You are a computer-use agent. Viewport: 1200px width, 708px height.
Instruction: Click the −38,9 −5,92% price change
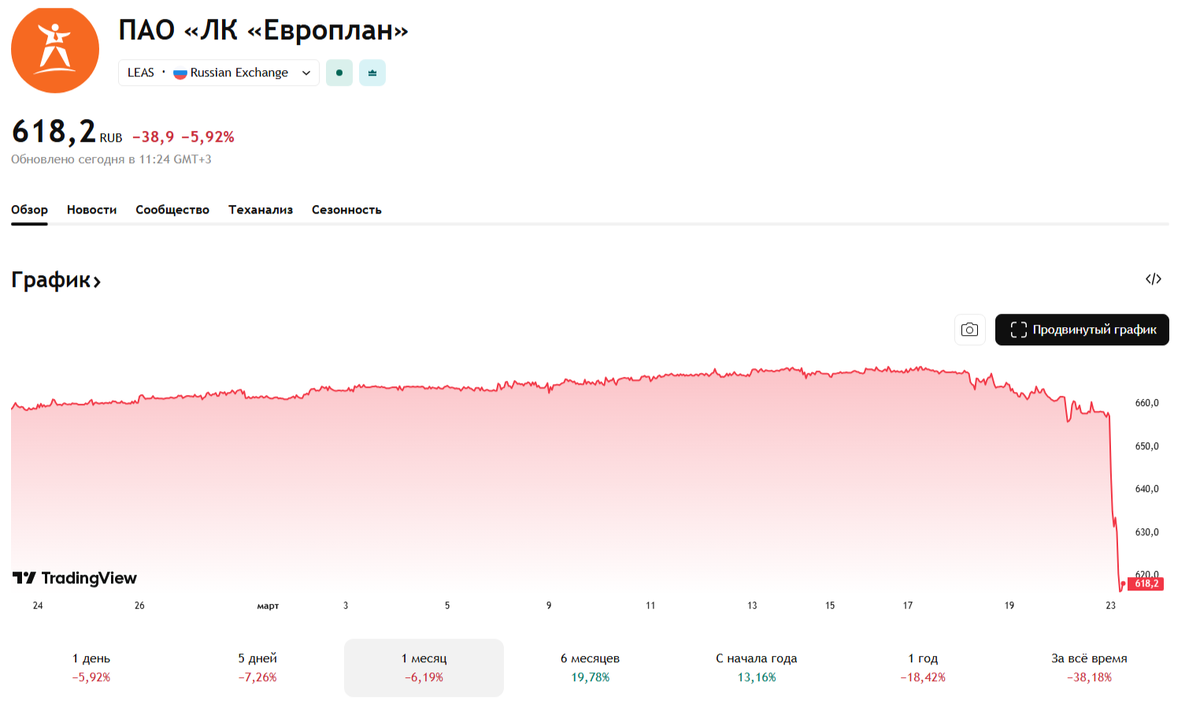pyautogui.click(x=183, y=137)
